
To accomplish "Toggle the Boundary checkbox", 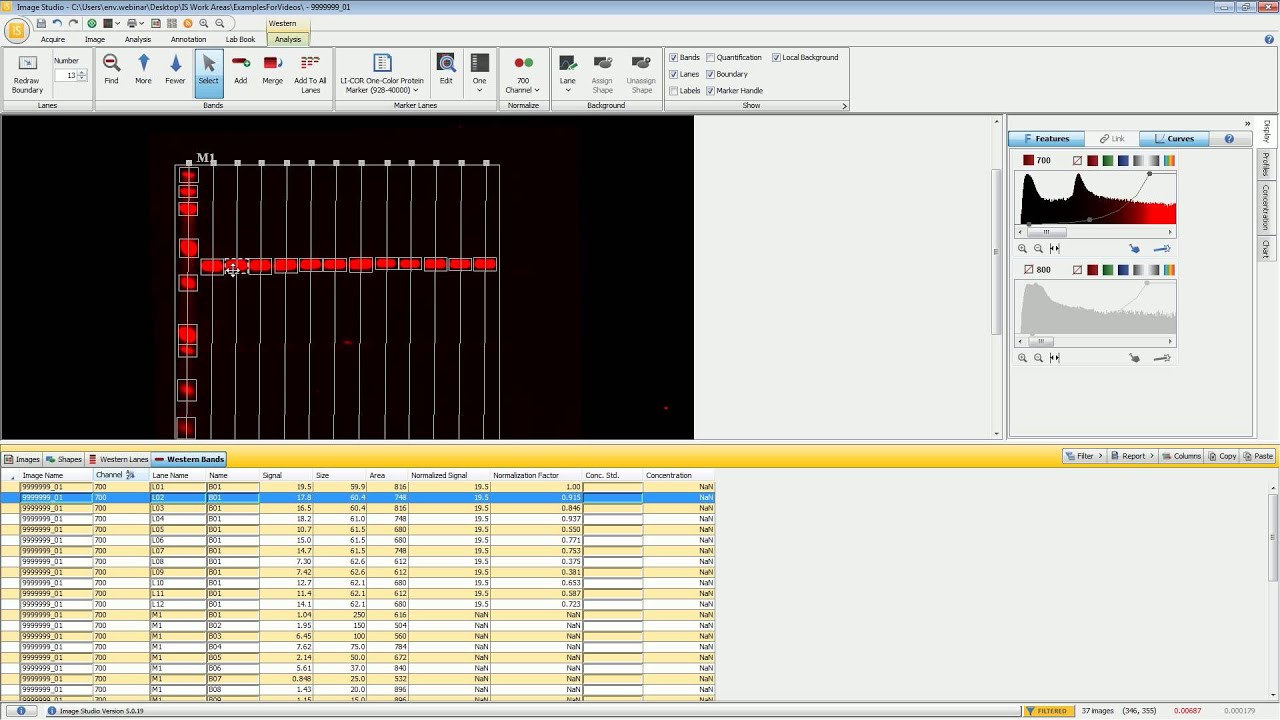I will 711,74.
